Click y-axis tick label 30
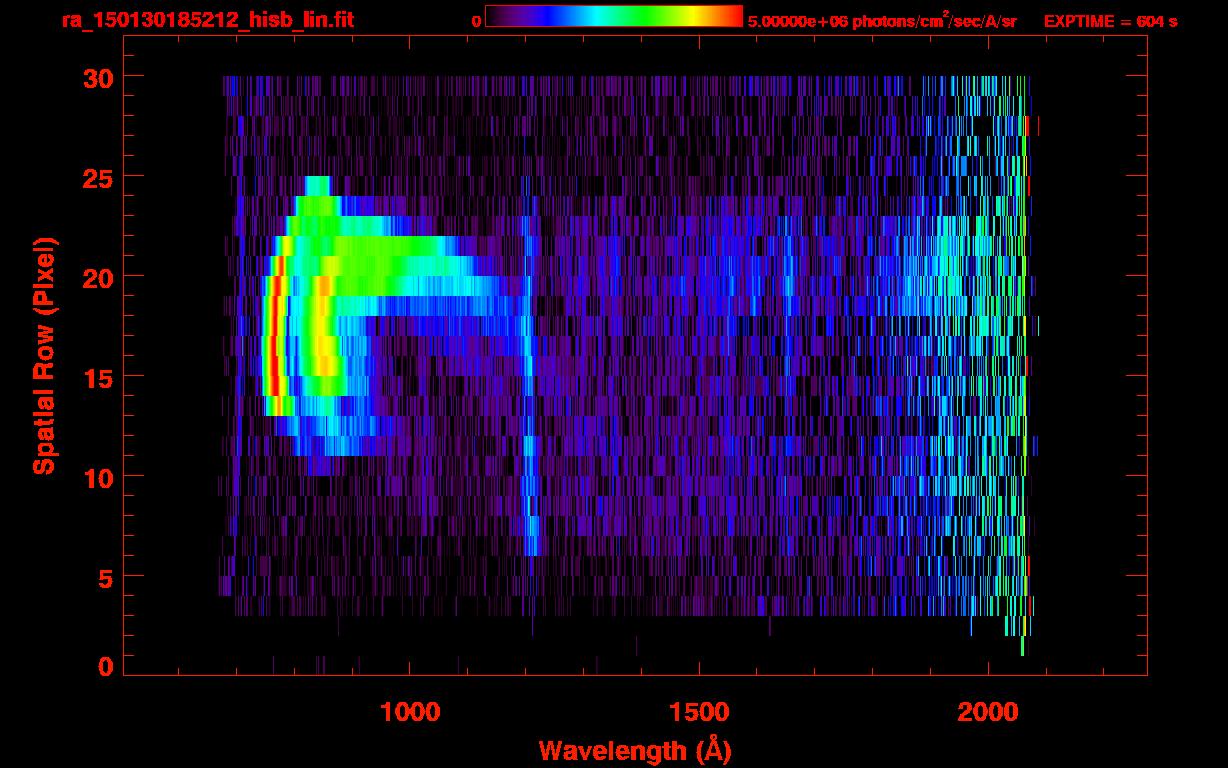Screen dimensions: 1228x768 coord(97,77)
